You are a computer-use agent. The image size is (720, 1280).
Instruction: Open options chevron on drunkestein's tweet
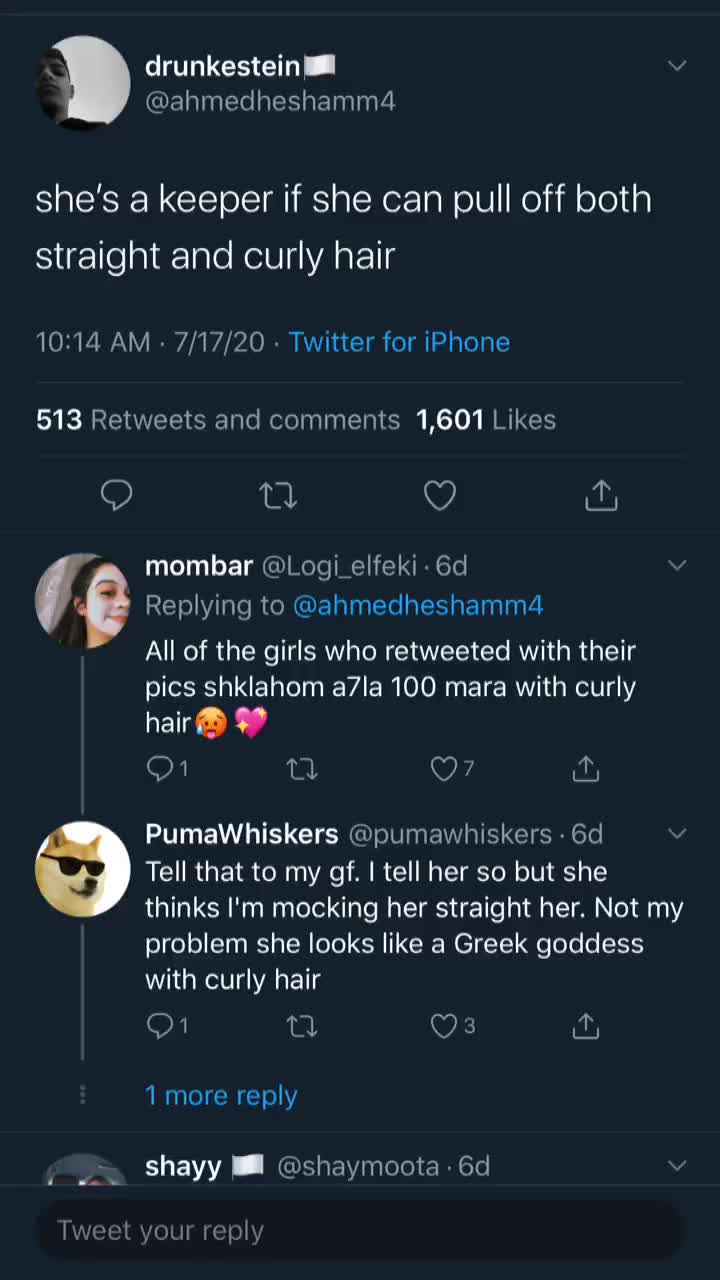(x=677, y=66)
